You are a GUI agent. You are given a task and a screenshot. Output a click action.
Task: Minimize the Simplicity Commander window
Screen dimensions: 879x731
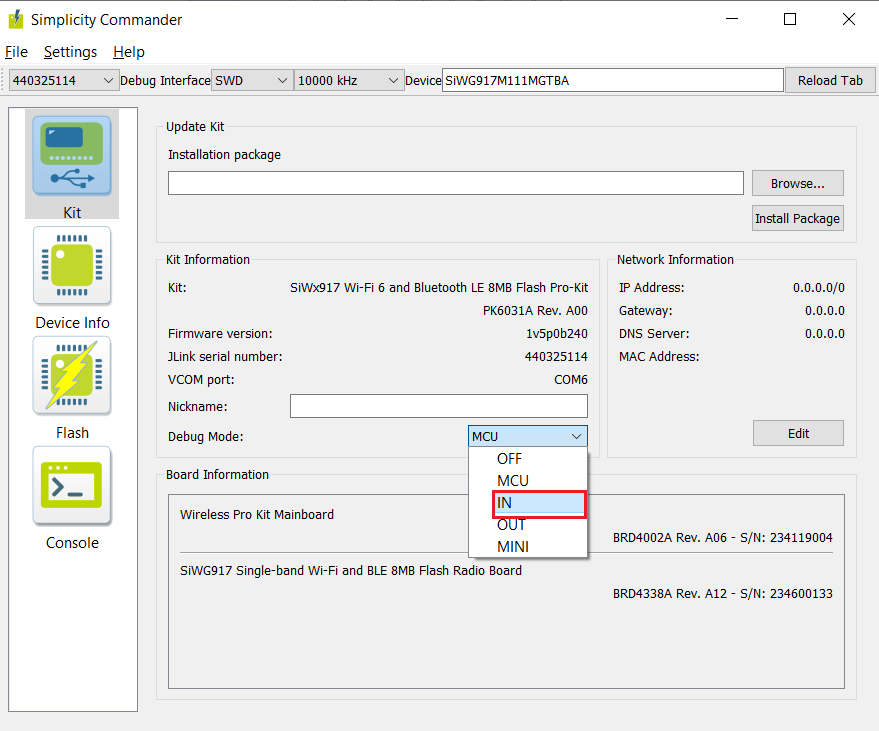tap(732, 19)
